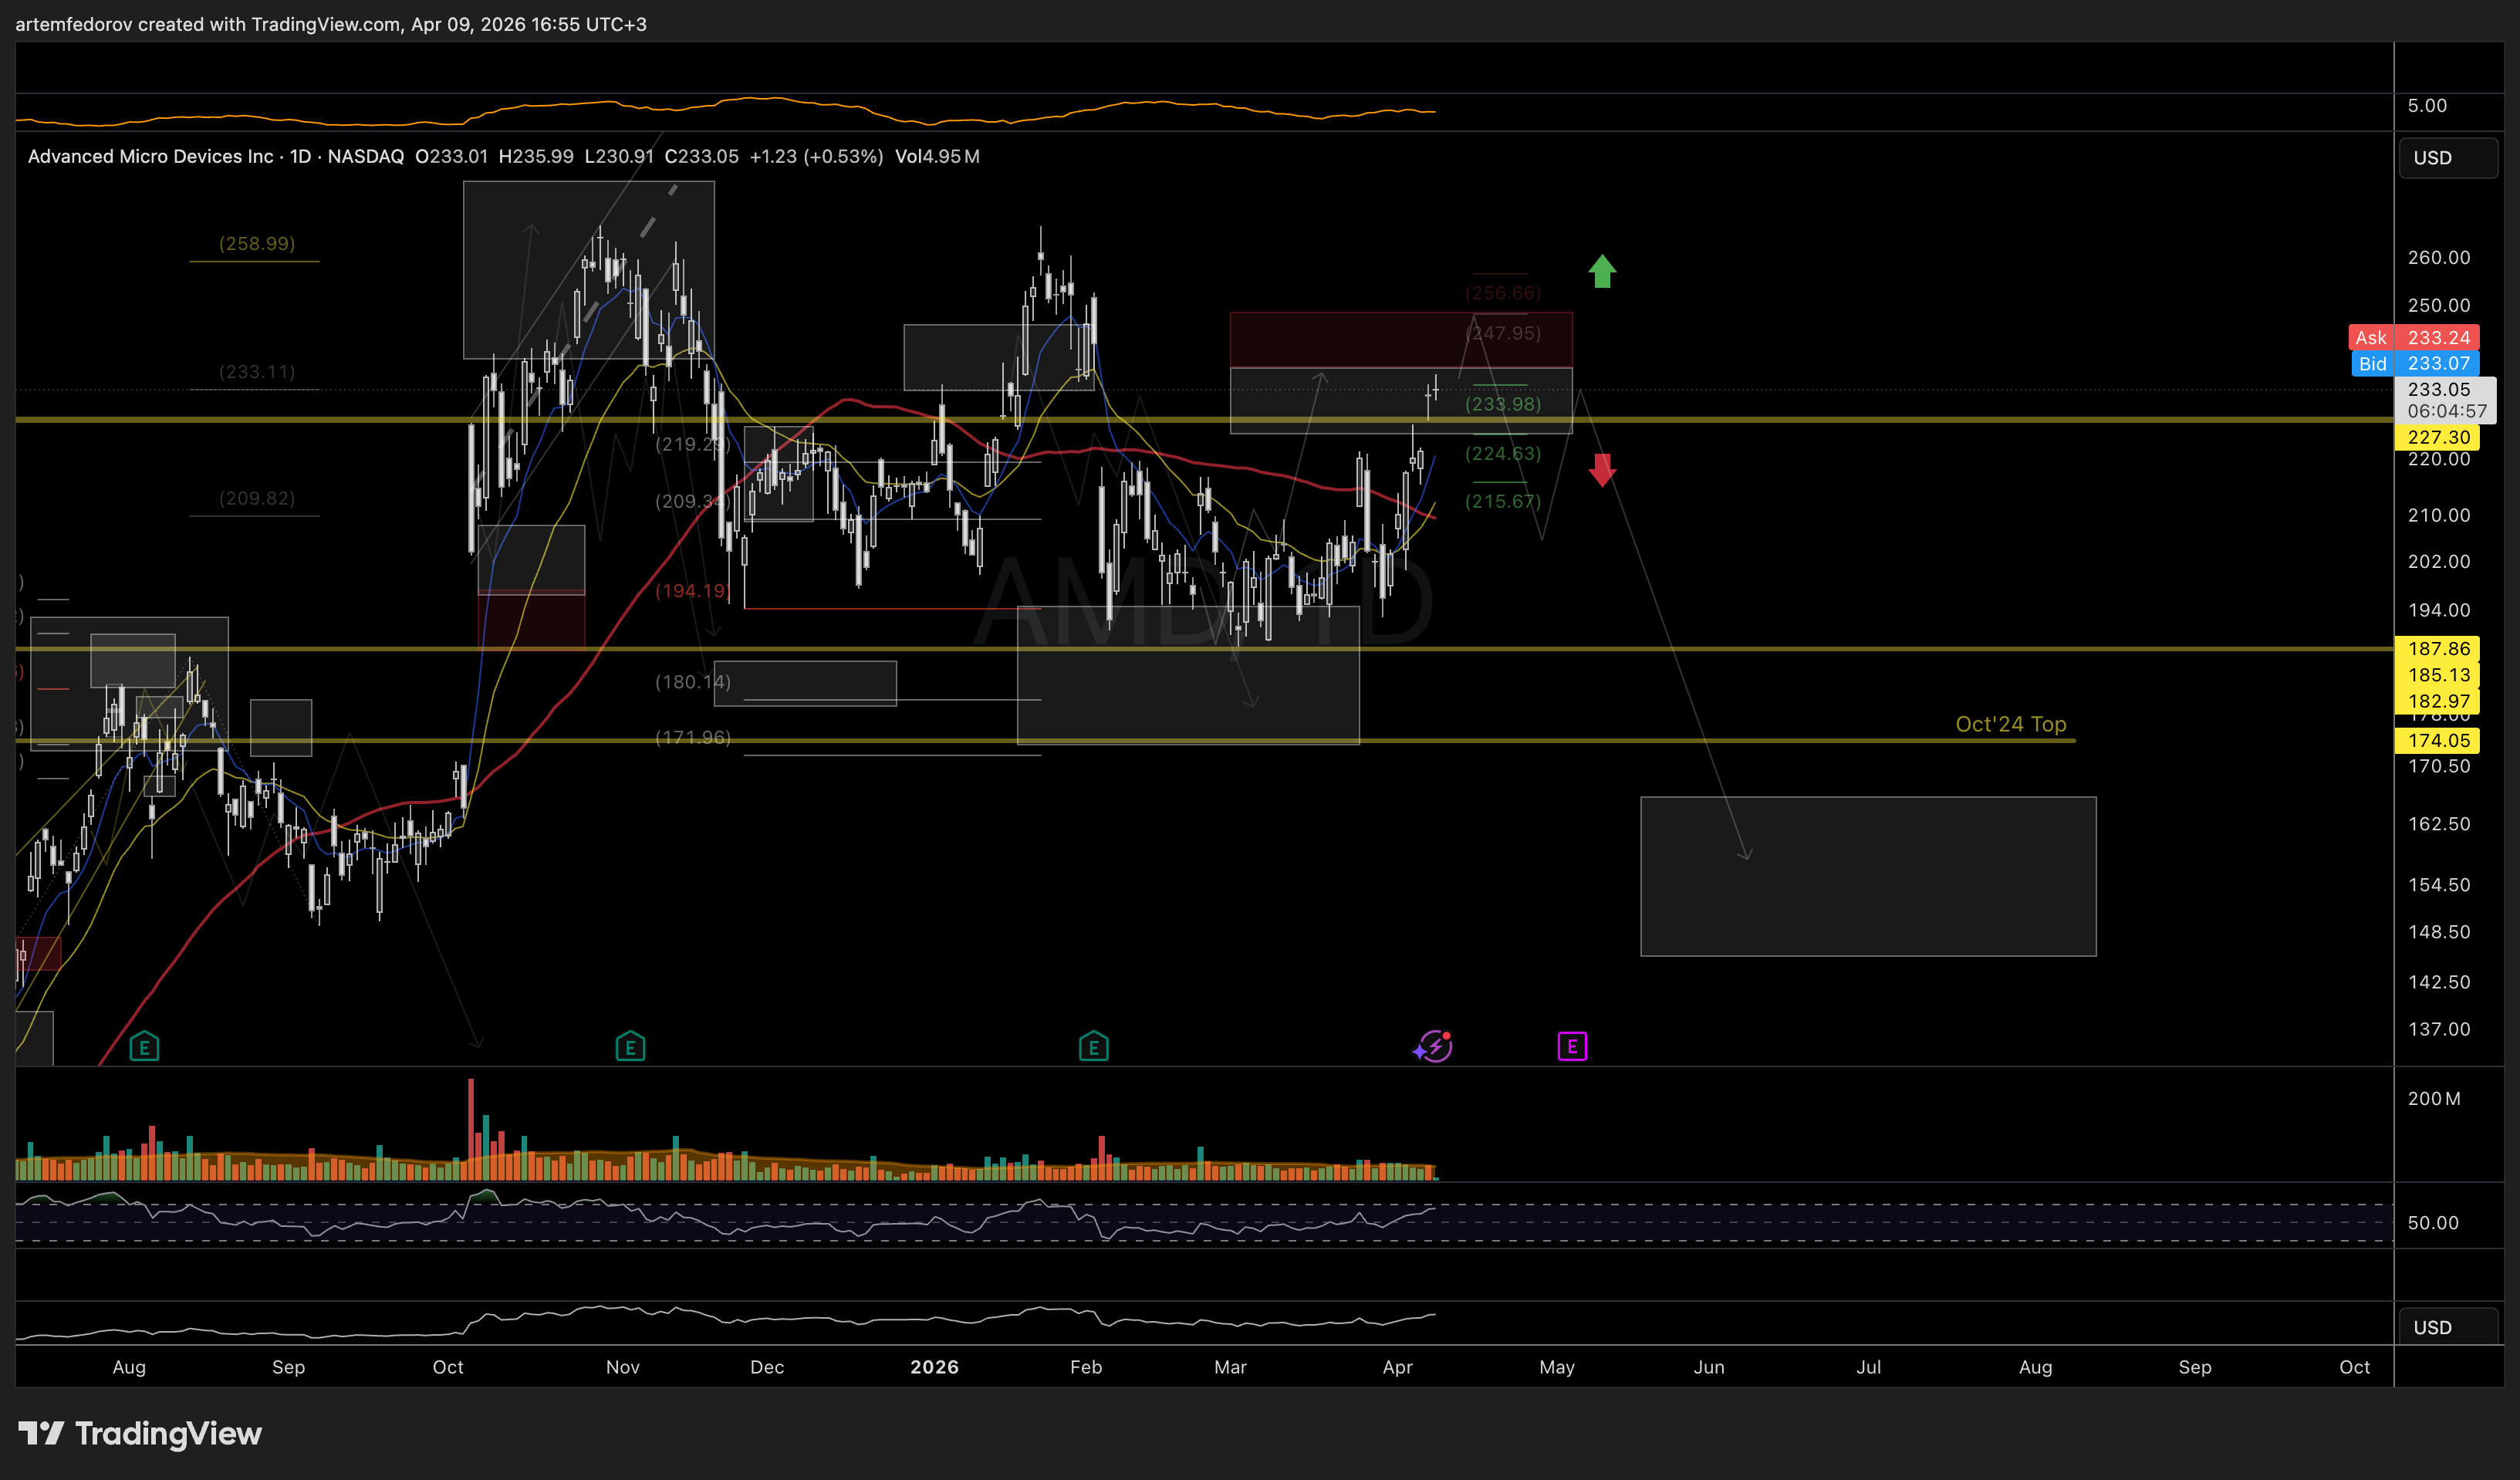Viewport: 2520px width, 1480px height.
Task: Click the Nov label on time axis
Action: 622,1367
